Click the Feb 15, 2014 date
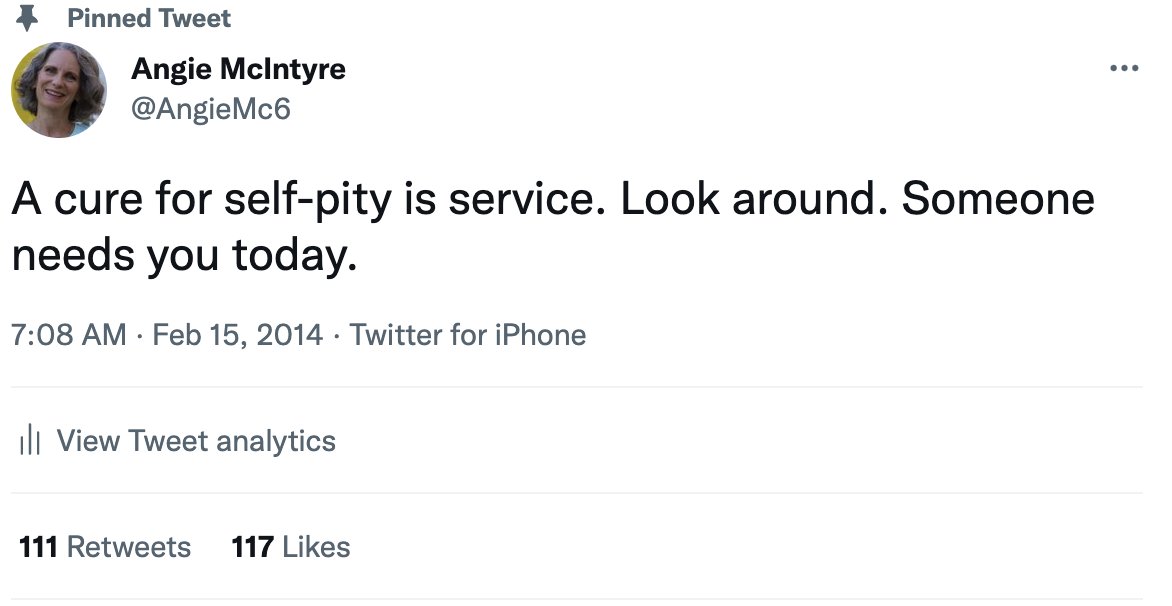This screenshot has width=1172, height=606. (x=237, y=335)
